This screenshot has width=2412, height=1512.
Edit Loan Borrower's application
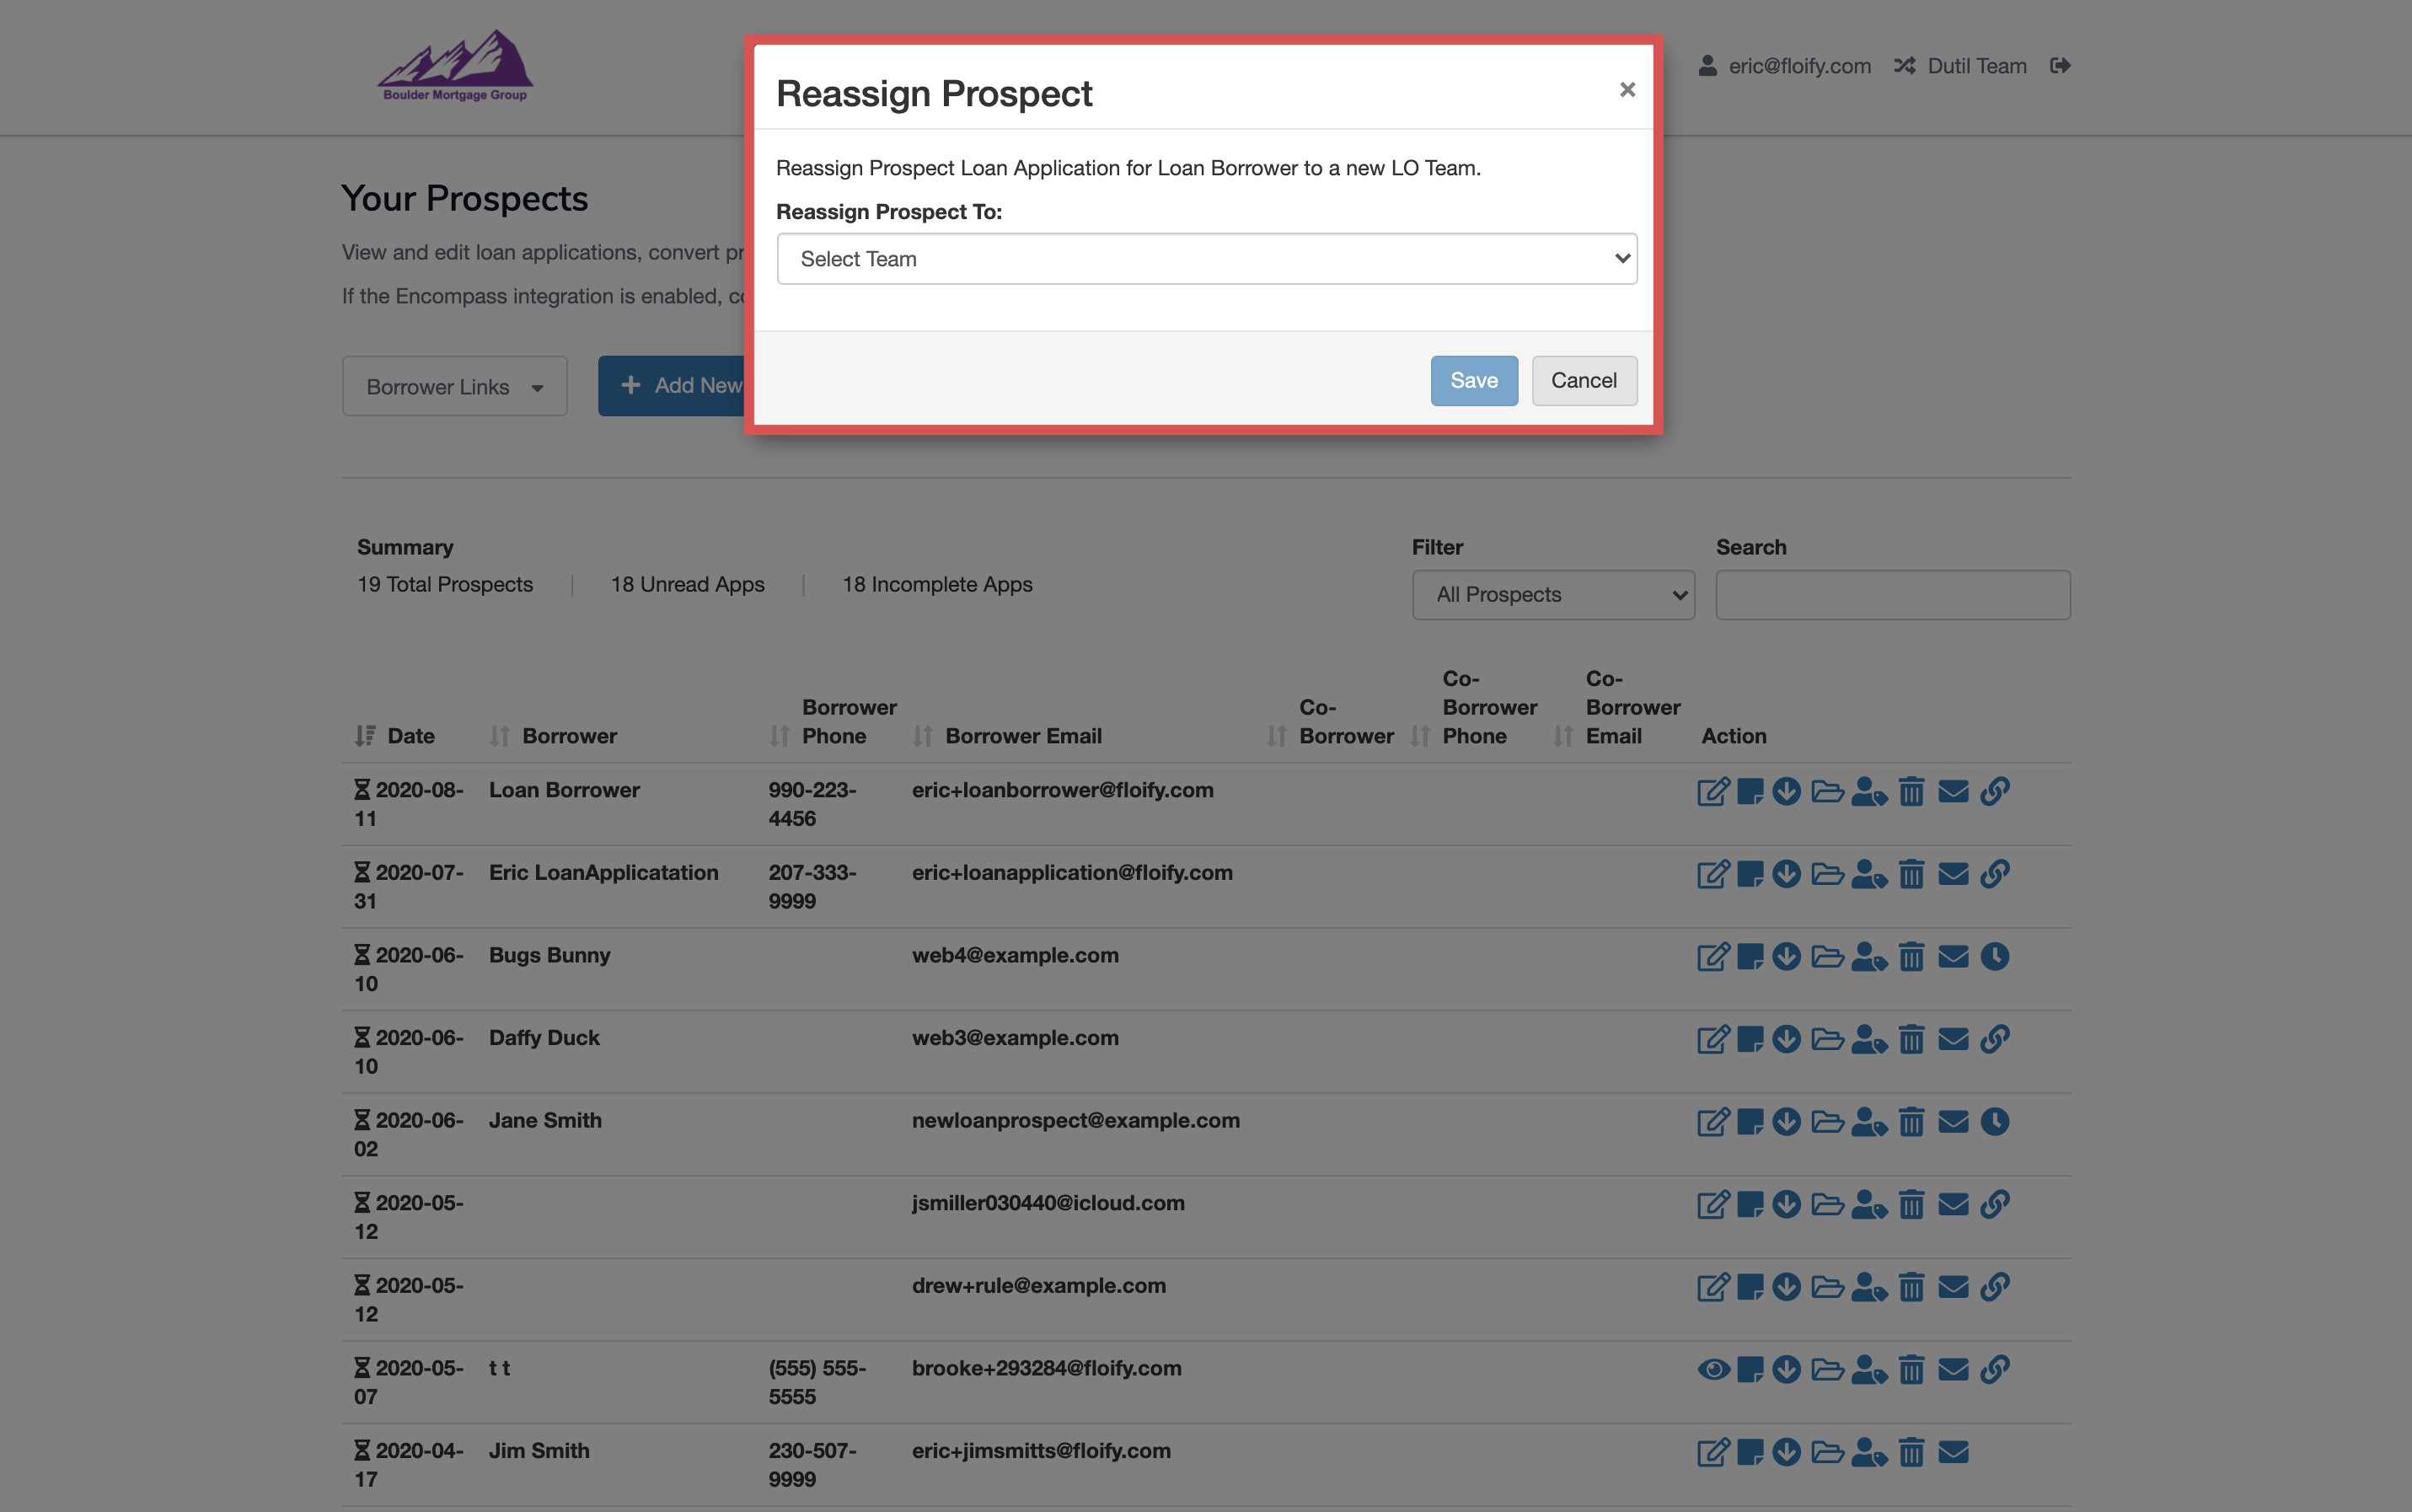click(x=1713, y=791)
